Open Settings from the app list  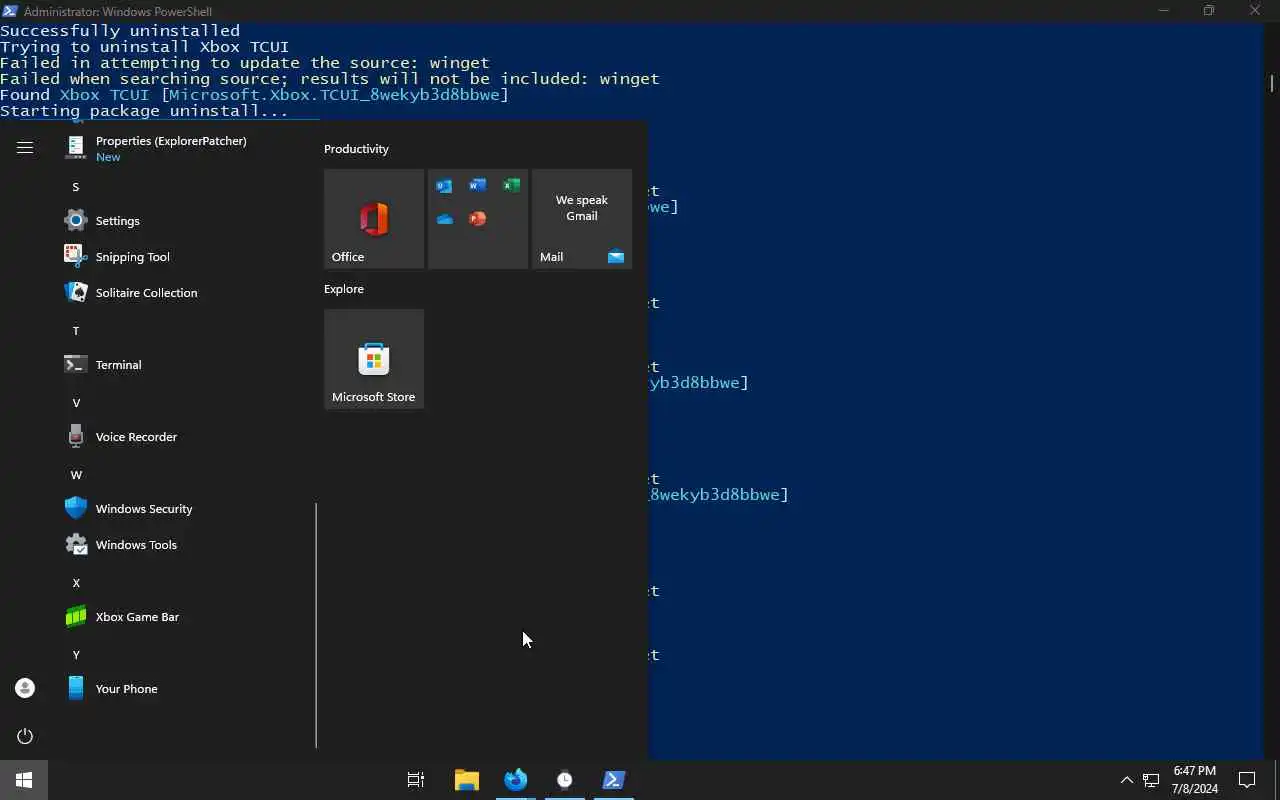pyautogui.click(x=185, y=221)
